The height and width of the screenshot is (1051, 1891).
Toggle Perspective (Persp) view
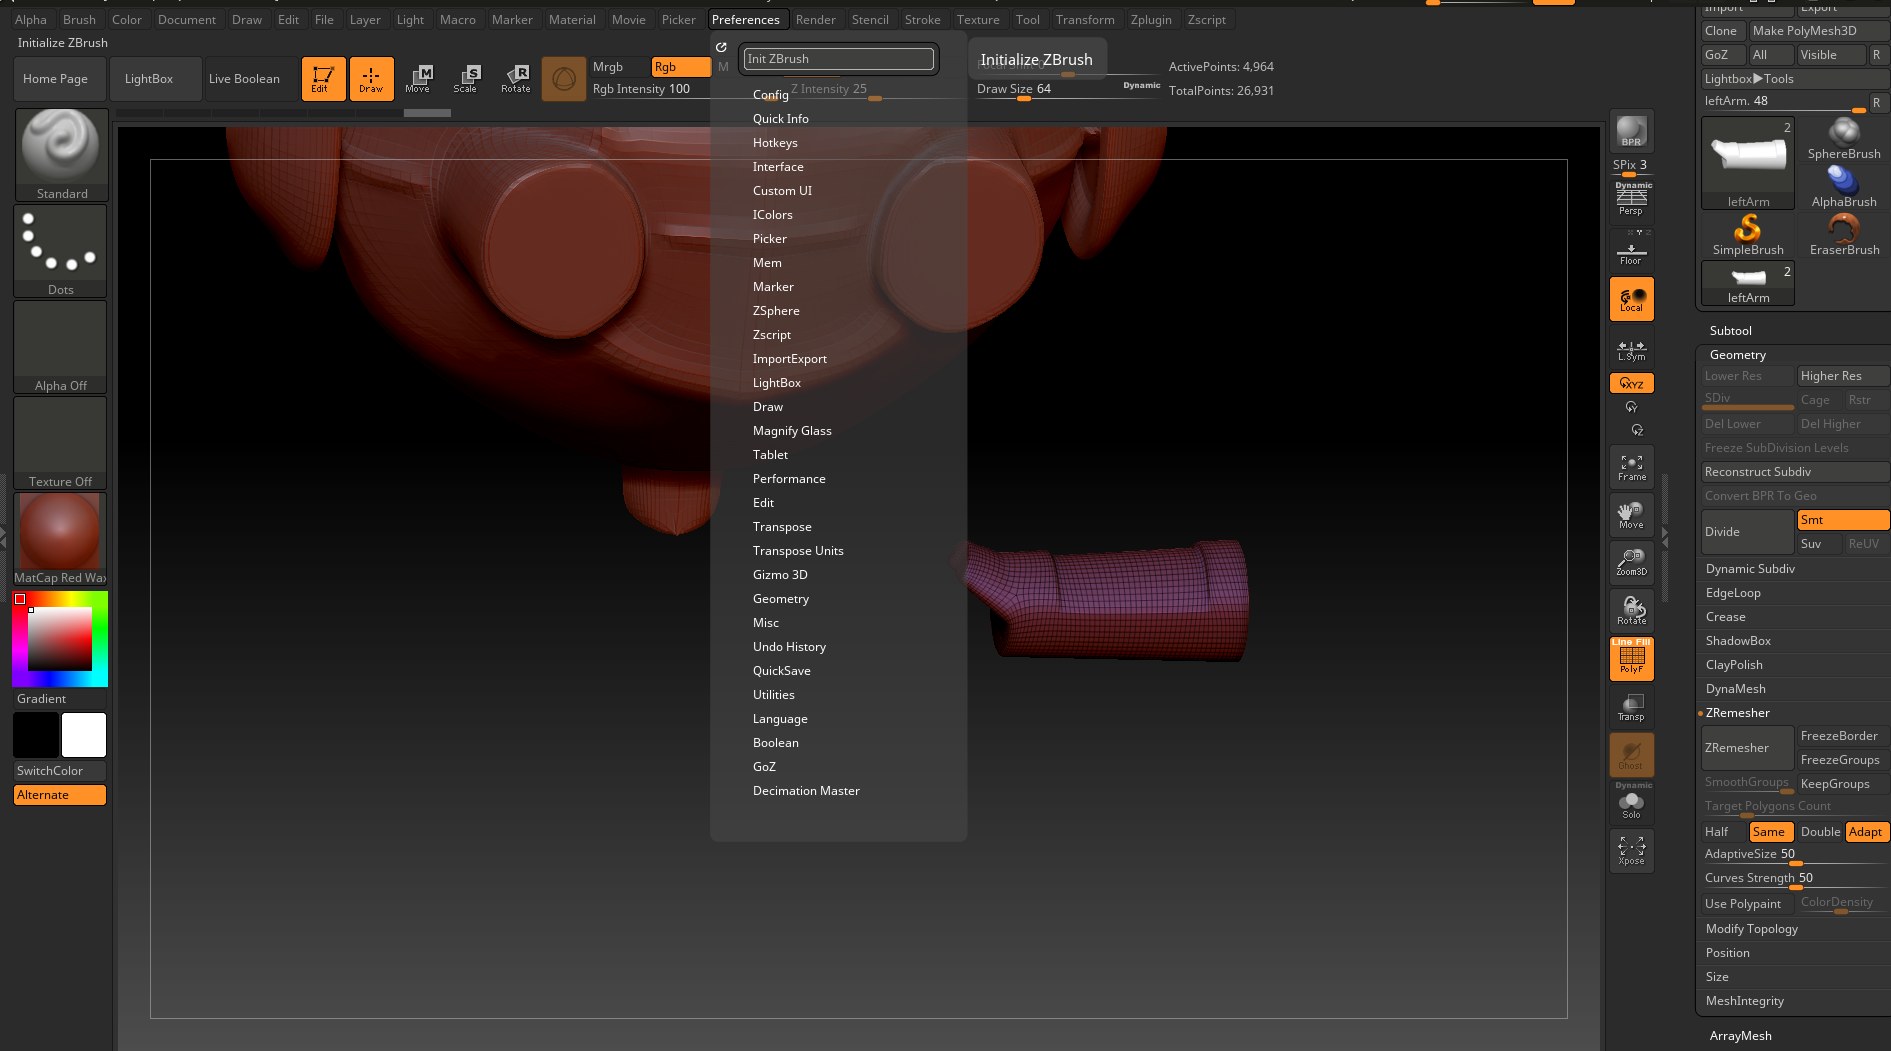(x=1631, y=199)
